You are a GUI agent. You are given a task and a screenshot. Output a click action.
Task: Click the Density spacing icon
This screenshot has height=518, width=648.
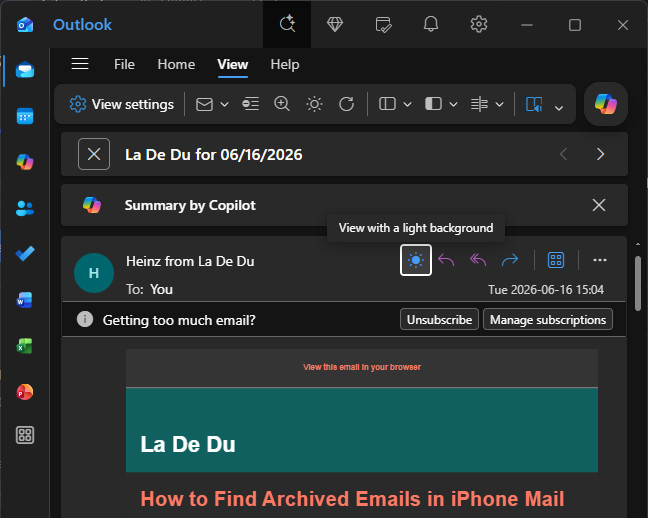(x=479, y=104)
